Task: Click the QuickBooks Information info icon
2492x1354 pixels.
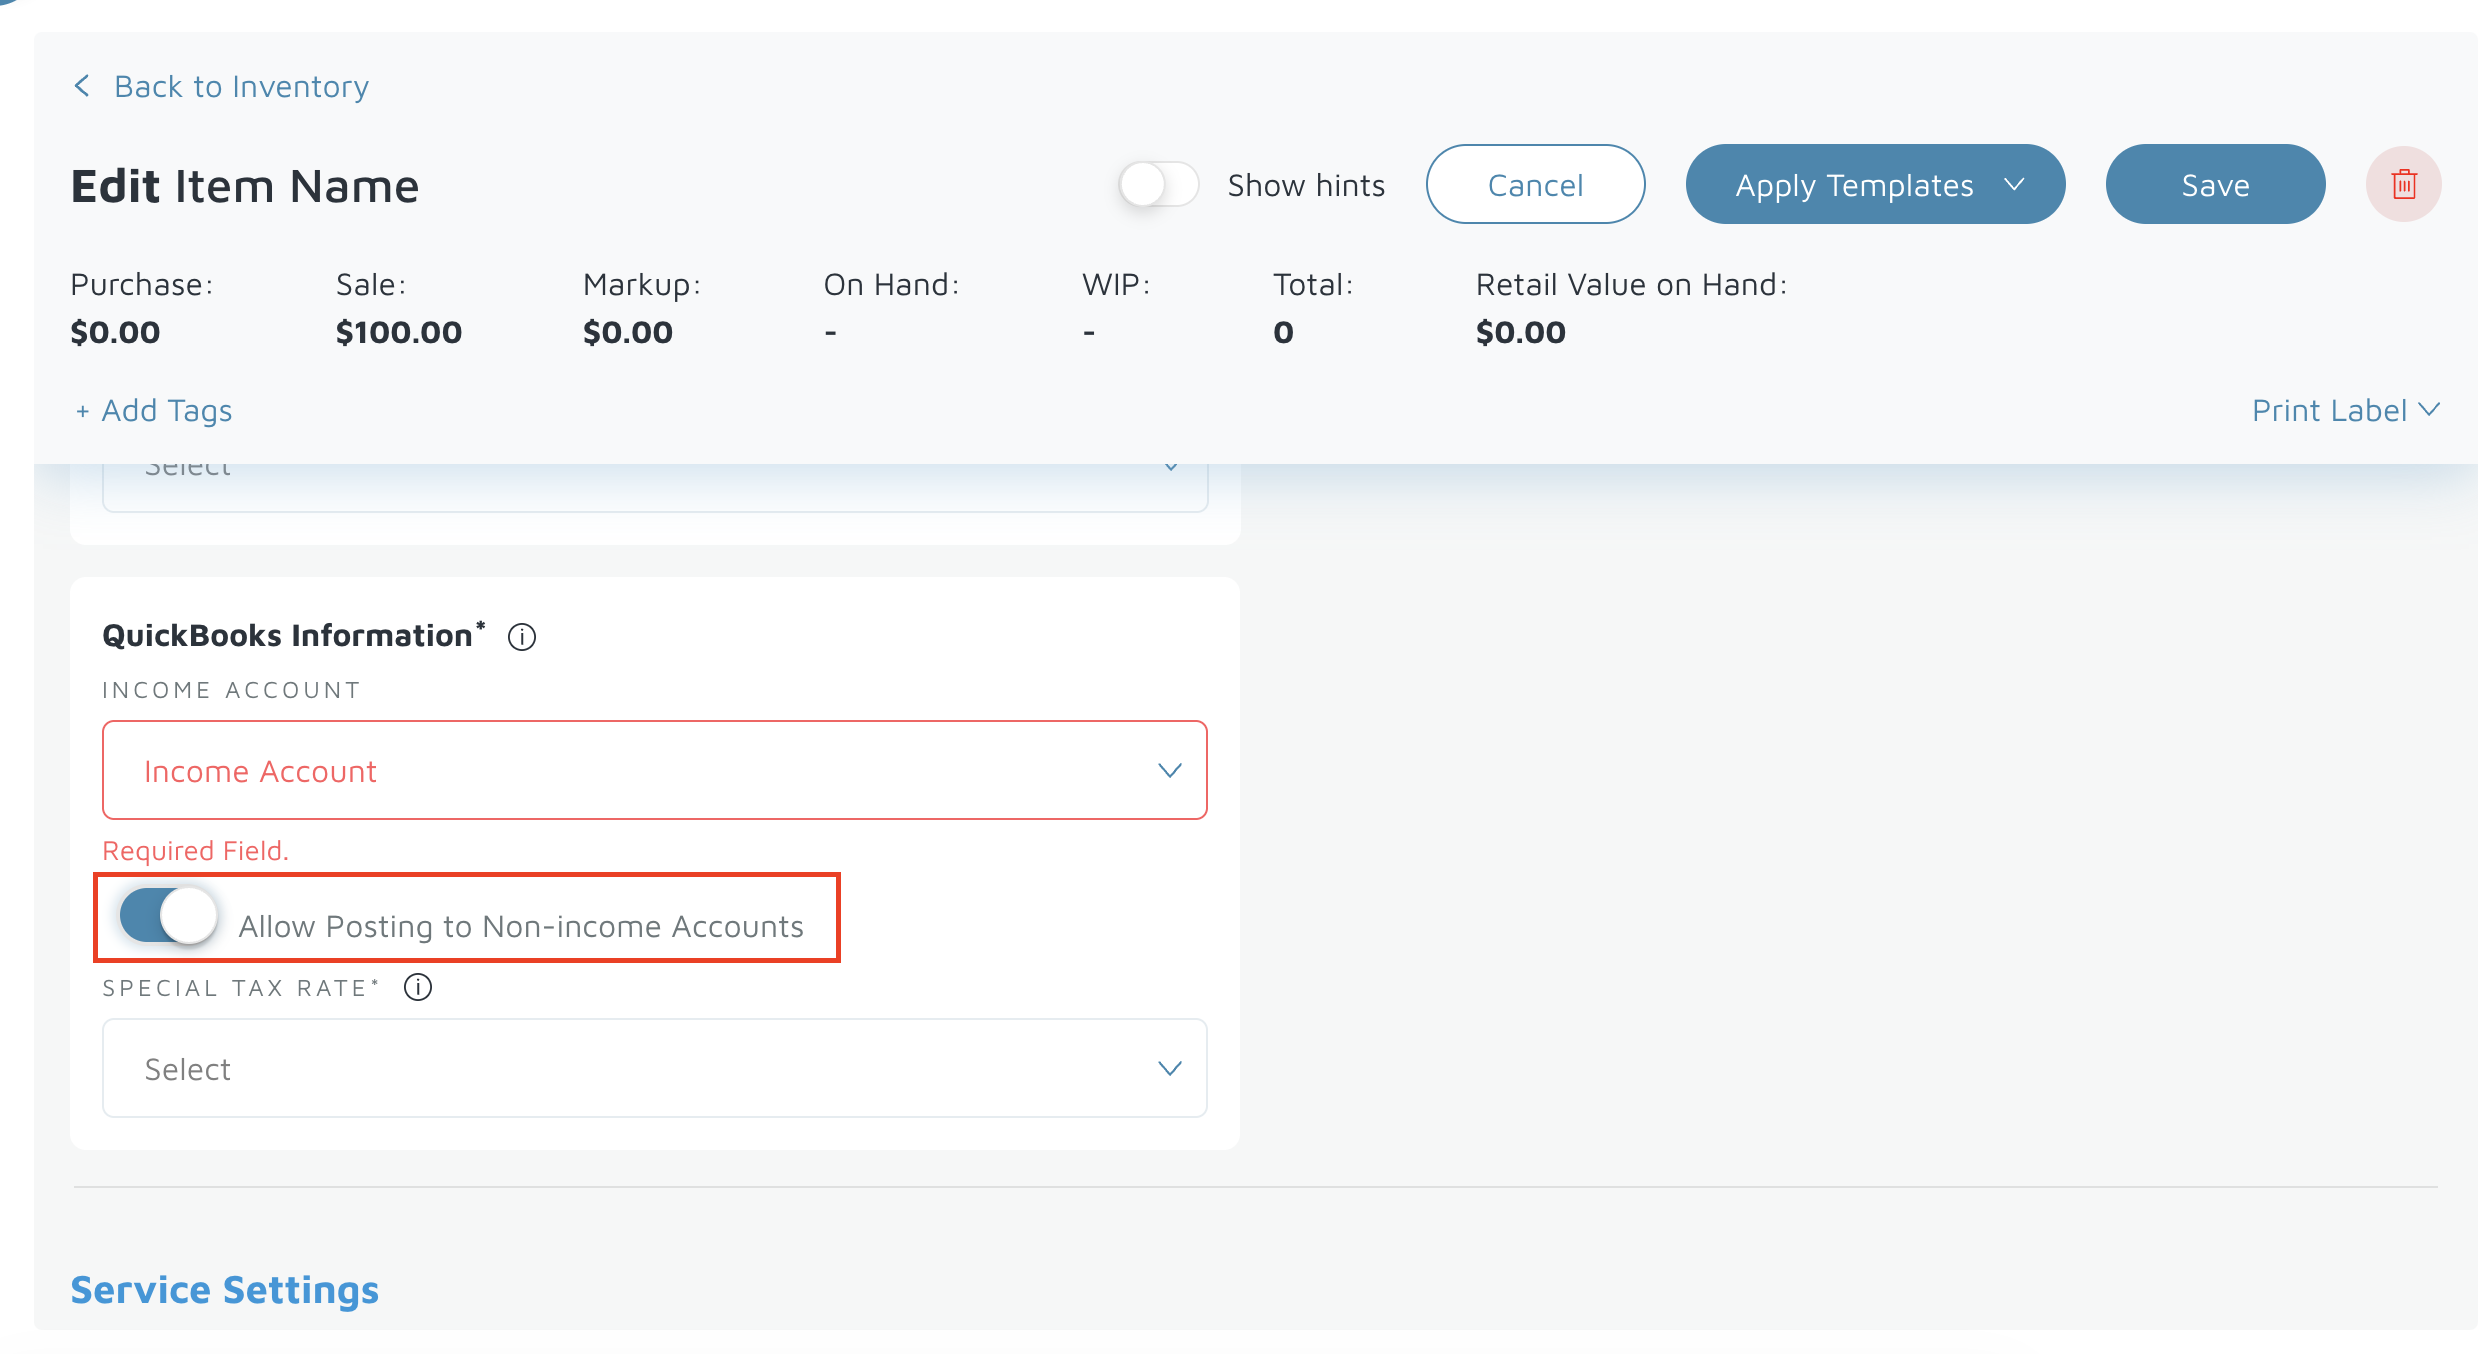Action: [x=522, y=637]
